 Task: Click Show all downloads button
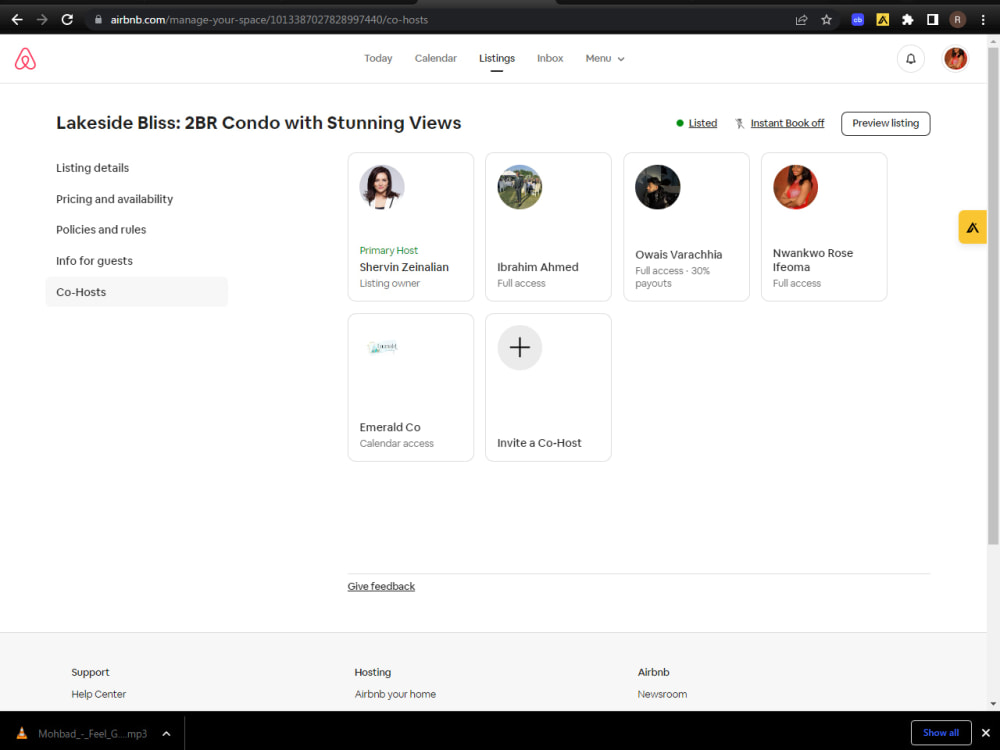[x=941, y=733]
